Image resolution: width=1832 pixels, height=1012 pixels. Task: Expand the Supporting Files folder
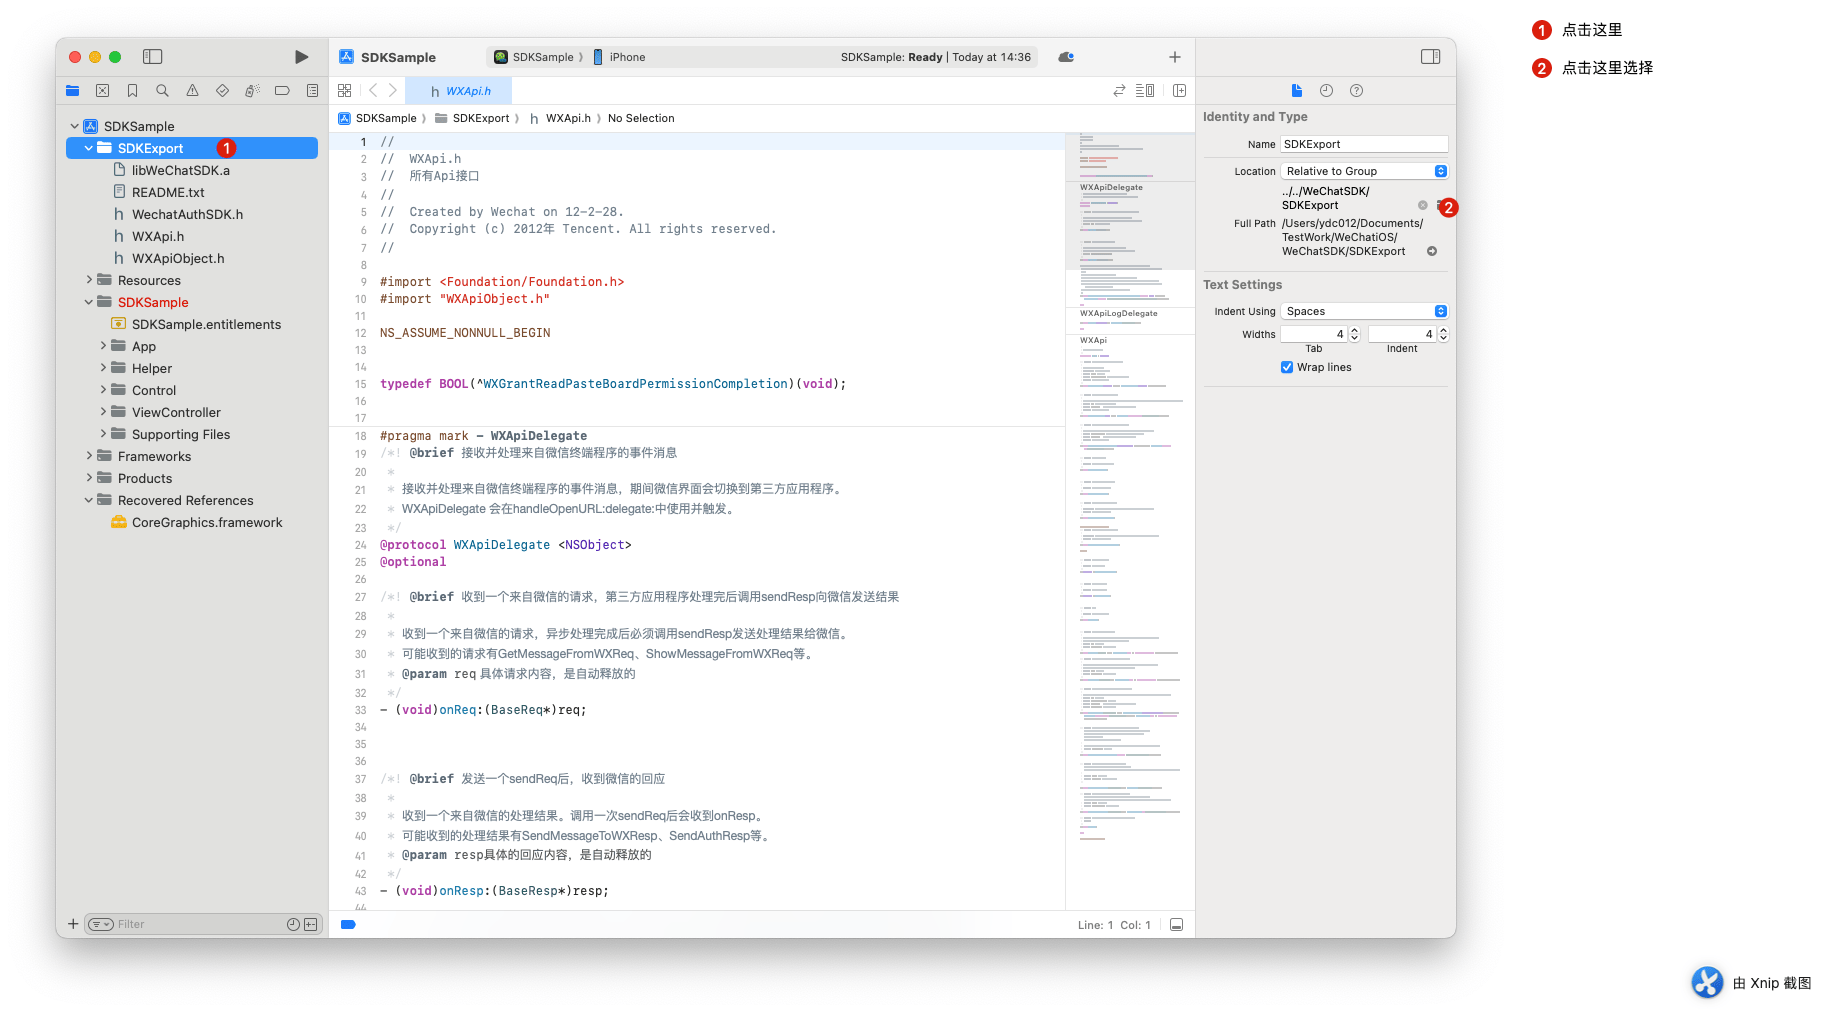[103, 434]
